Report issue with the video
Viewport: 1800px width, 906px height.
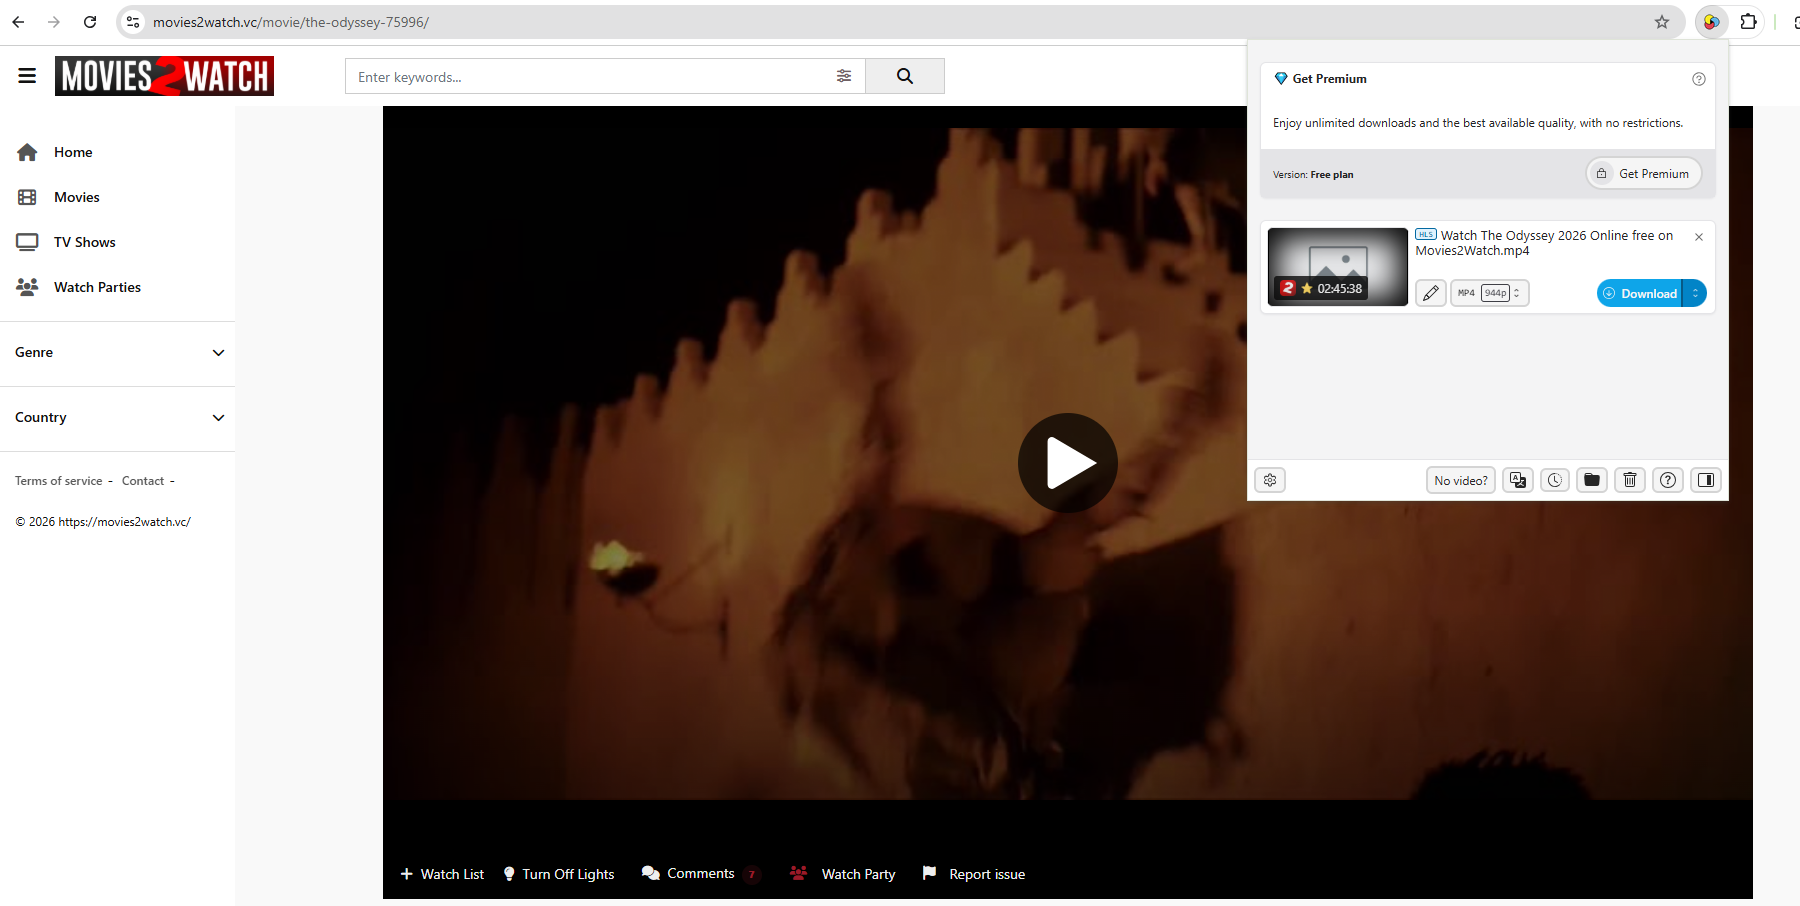tap(974, 874)
